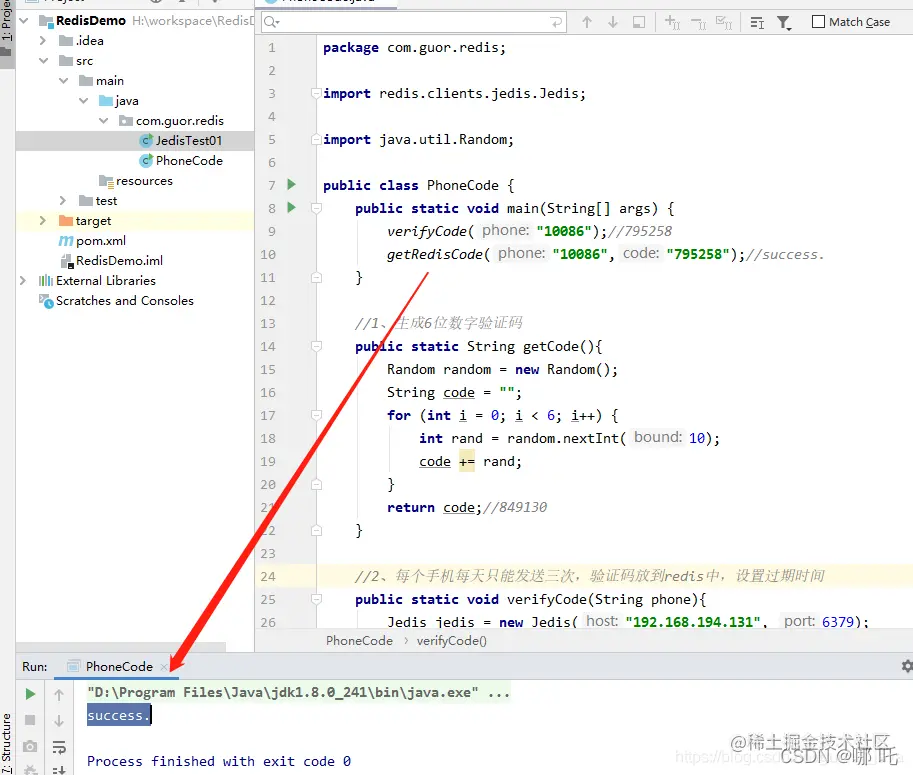Image resolution: width=913 pixels, height=775 pixels.
Task: Open the Structure tool window tab
Action: click(6, 744)
